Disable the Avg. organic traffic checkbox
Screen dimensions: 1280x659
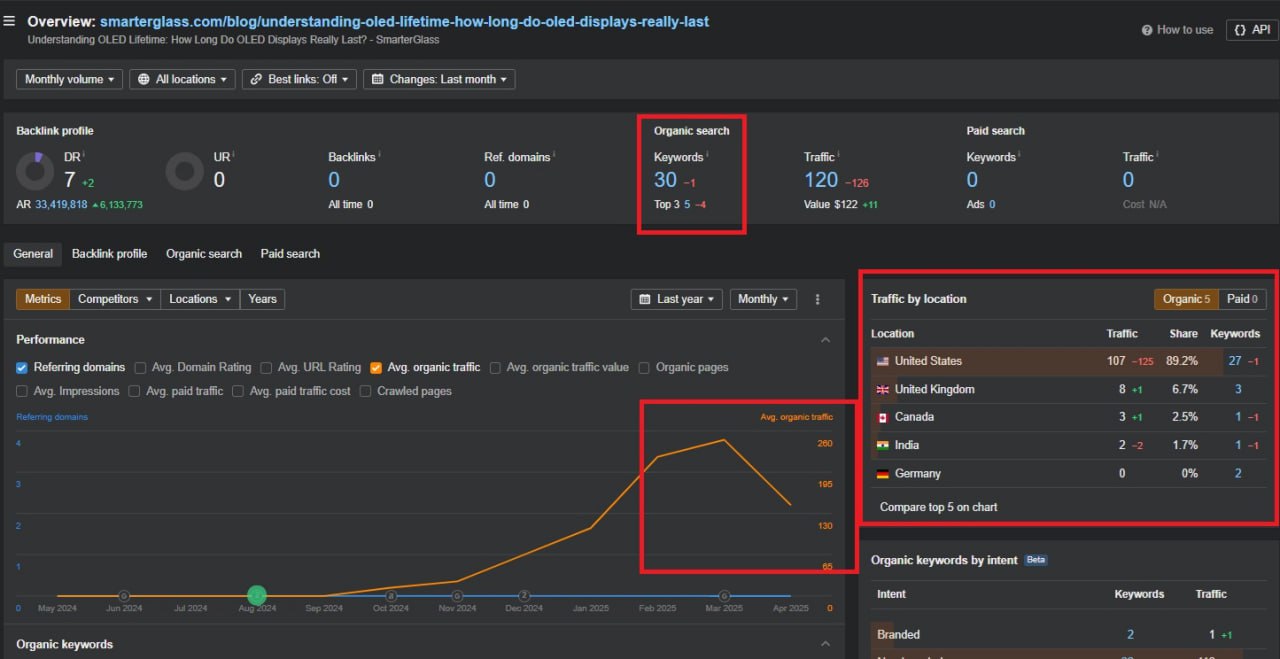pos(376,367)
